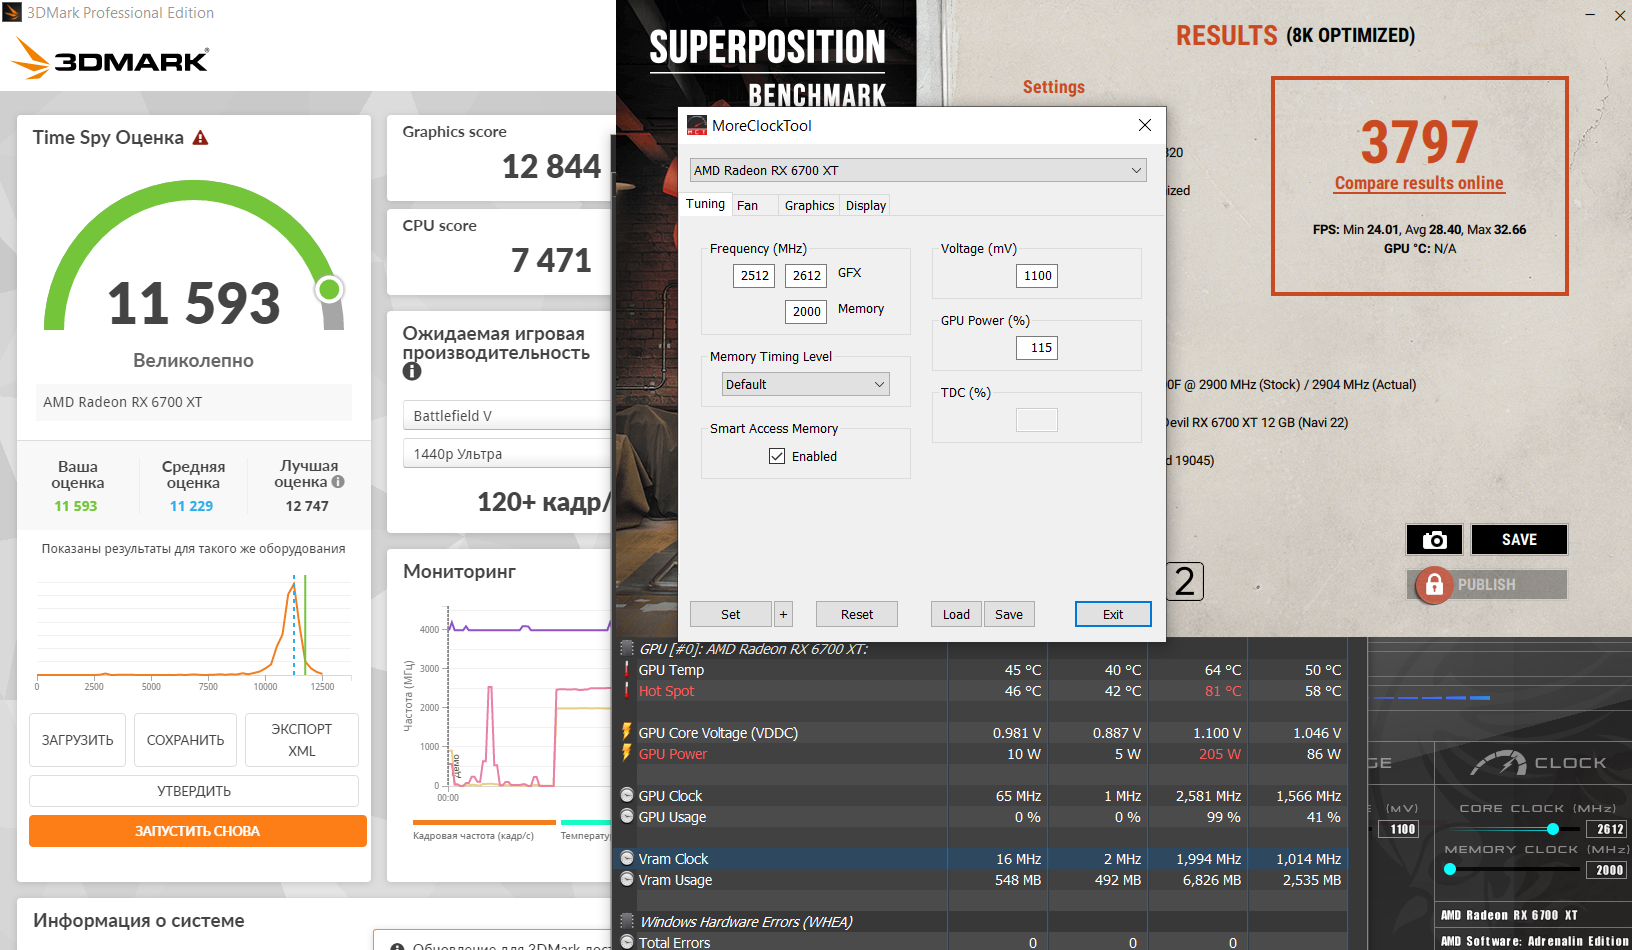This screenshot has width=1632, height=950.
Task: Open the Graphics tab in MoreClockTool
Action: [x=809, y=205]
